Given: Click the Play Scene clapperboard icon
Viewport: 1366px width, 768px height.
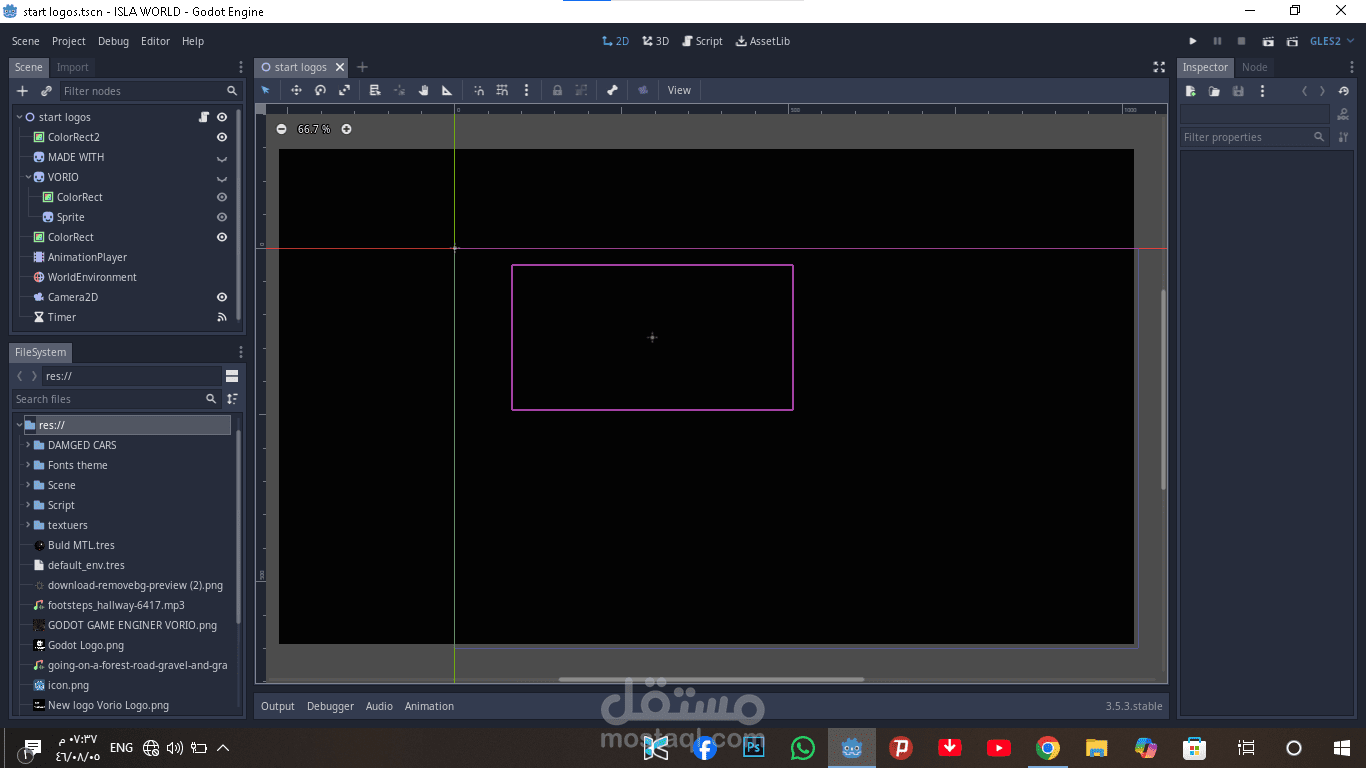Looking at the screenshot, I should click(1268, 41).
